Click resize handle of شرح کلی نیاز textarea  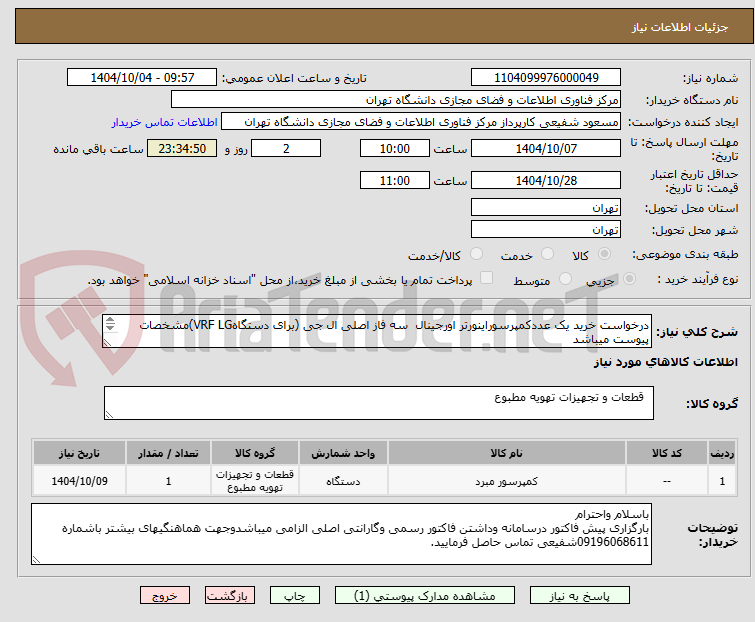coord(107,343)
